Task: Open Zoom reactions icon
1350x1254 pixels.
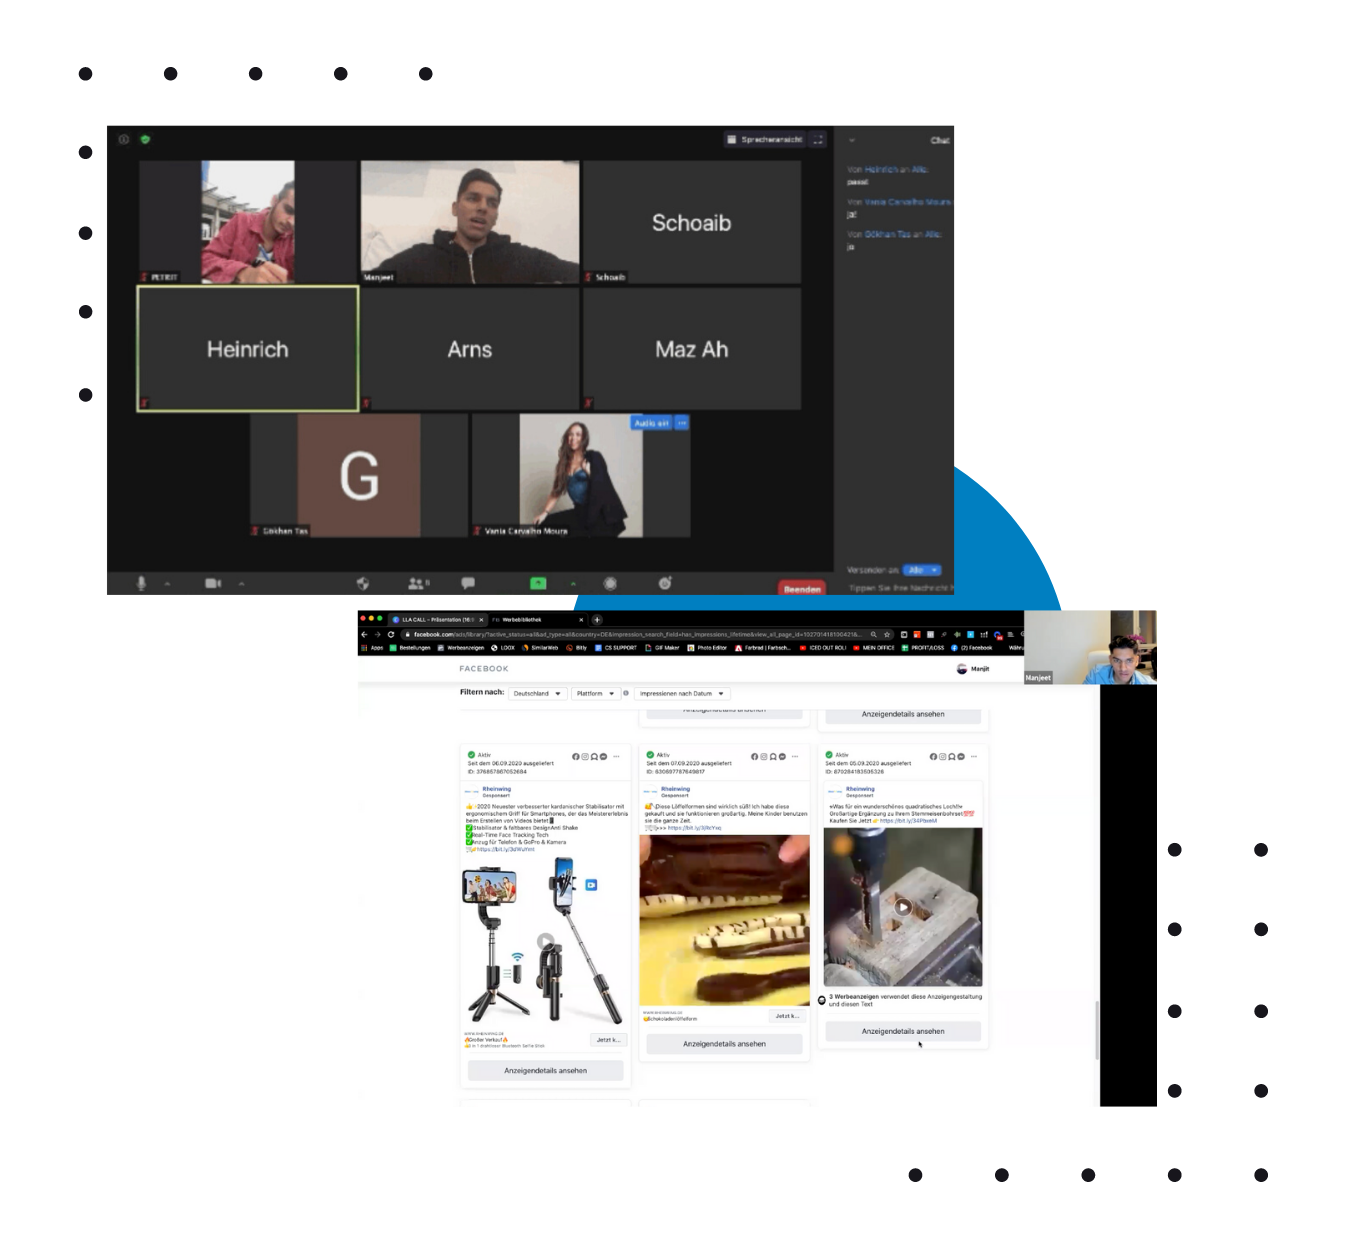Action: click(x=665, y=583)
